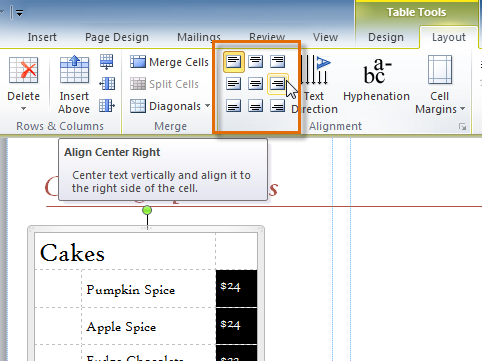The height and width of the screenshot is (361, 482).
Task: Select the Align Bottom Left icon
Action: pos(233,106)
